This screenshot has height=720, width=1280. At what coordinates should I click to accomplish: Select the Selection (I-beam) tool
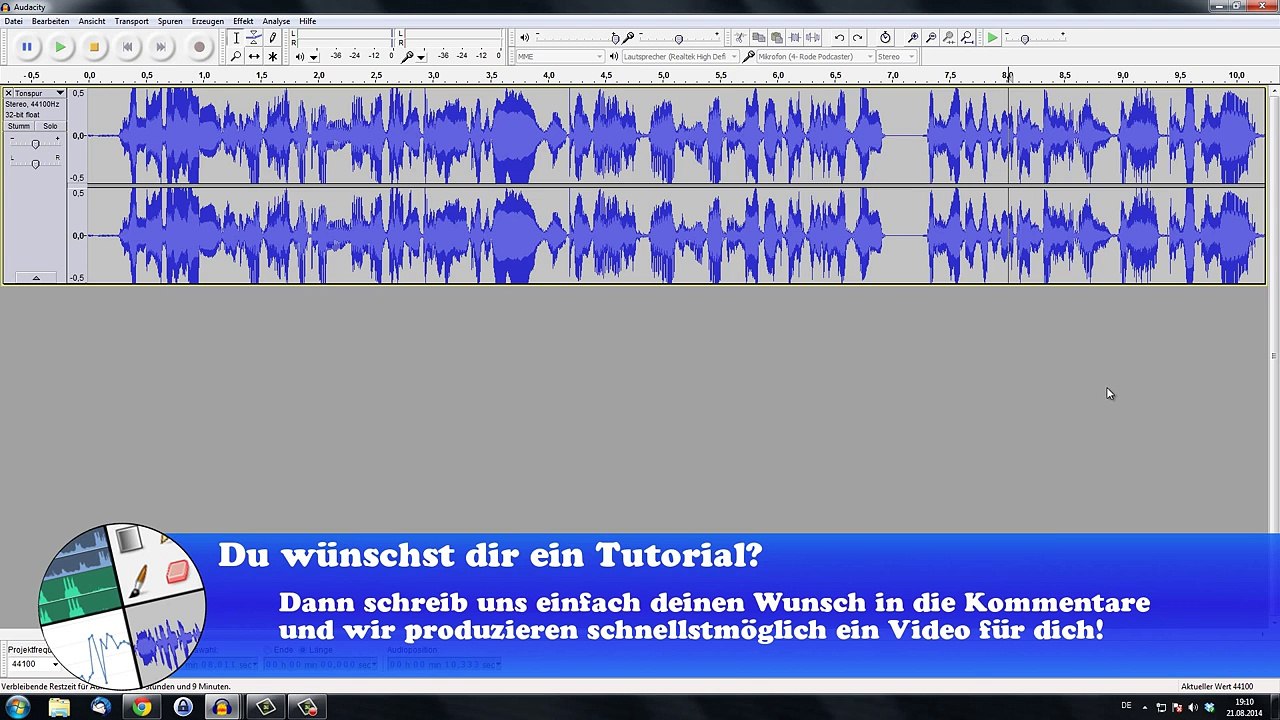tap(236, 38)
